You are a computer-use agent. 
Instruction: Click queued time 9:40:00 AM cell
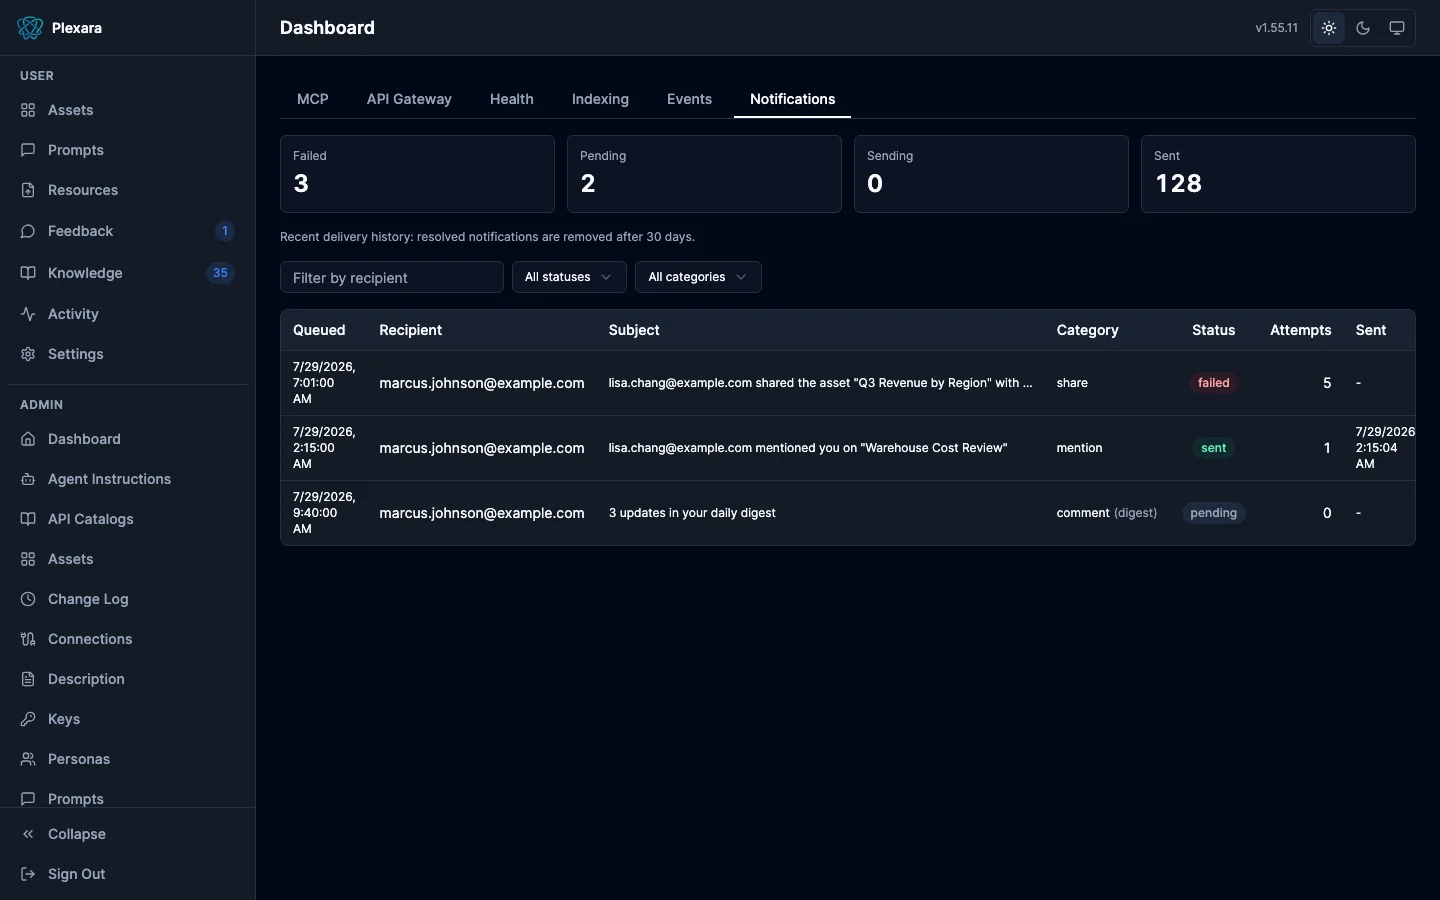coord(324,513)
